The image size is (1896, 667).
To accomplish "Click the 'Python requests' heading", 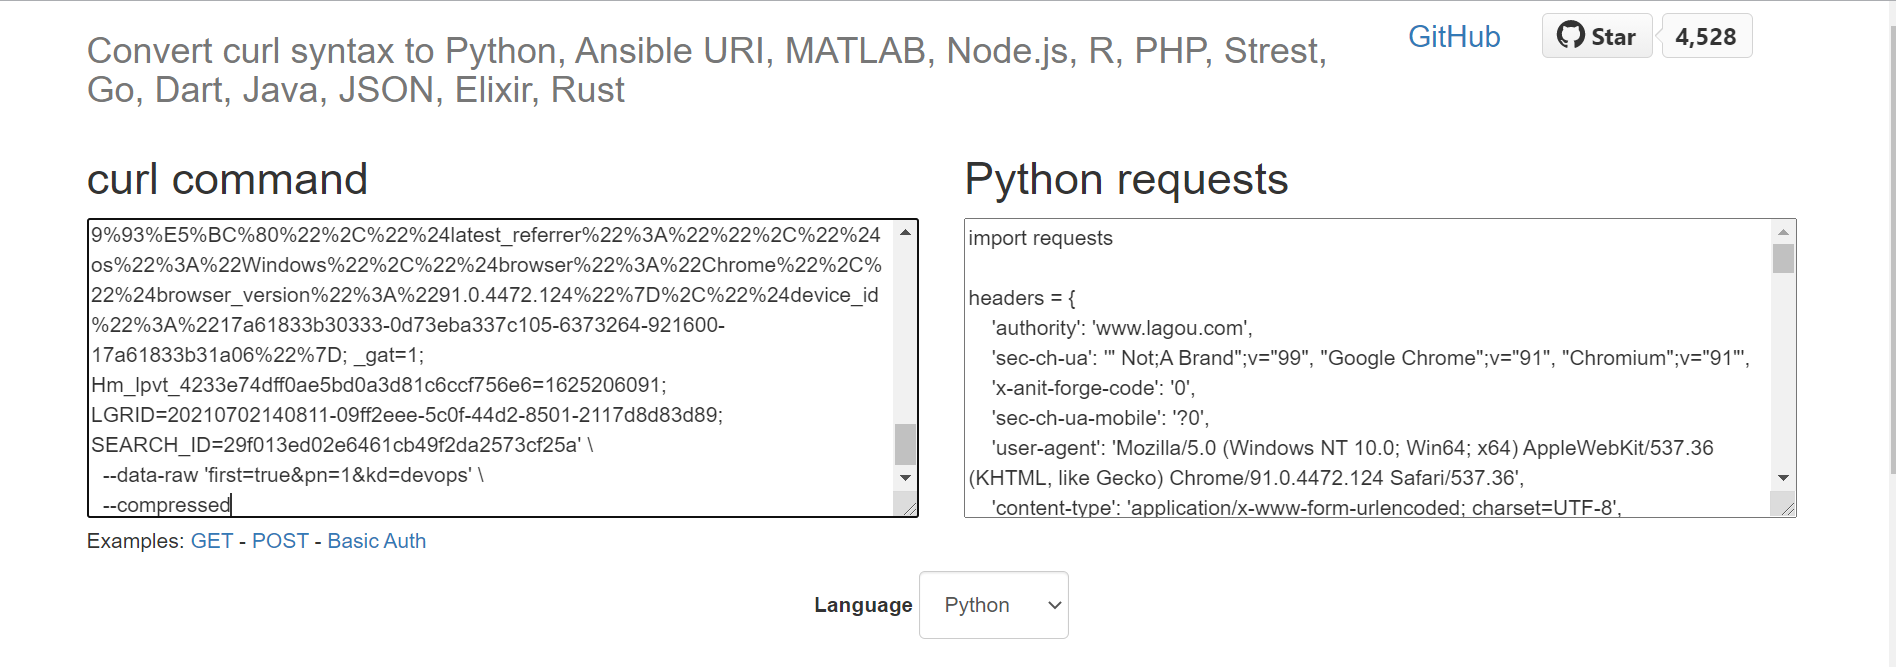I will [1126, 180].
